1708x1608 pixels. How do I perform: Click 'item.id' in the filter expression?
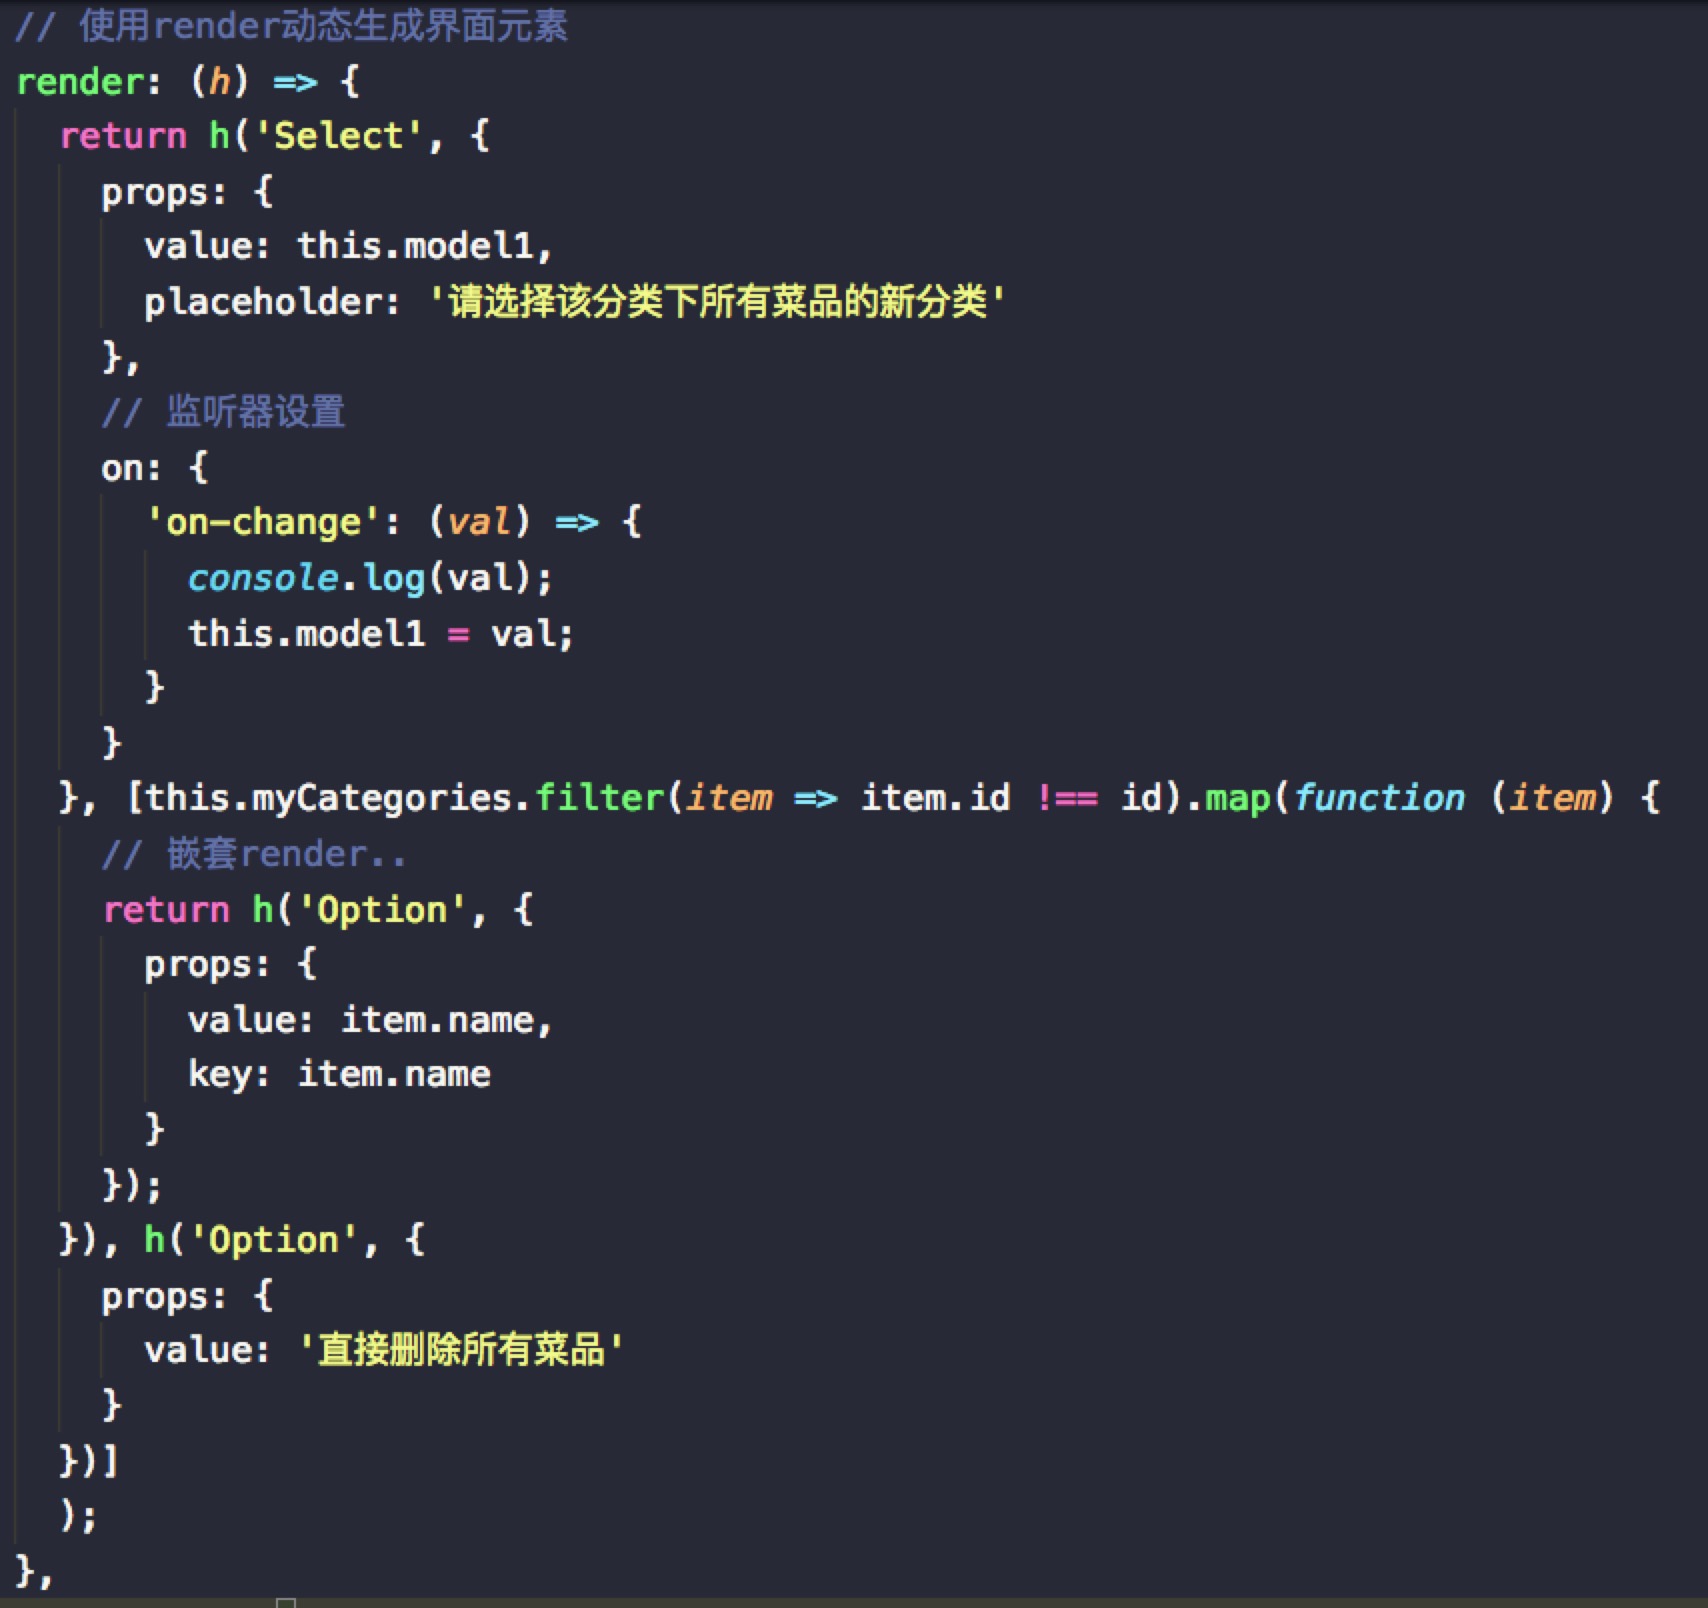point(936,798)
